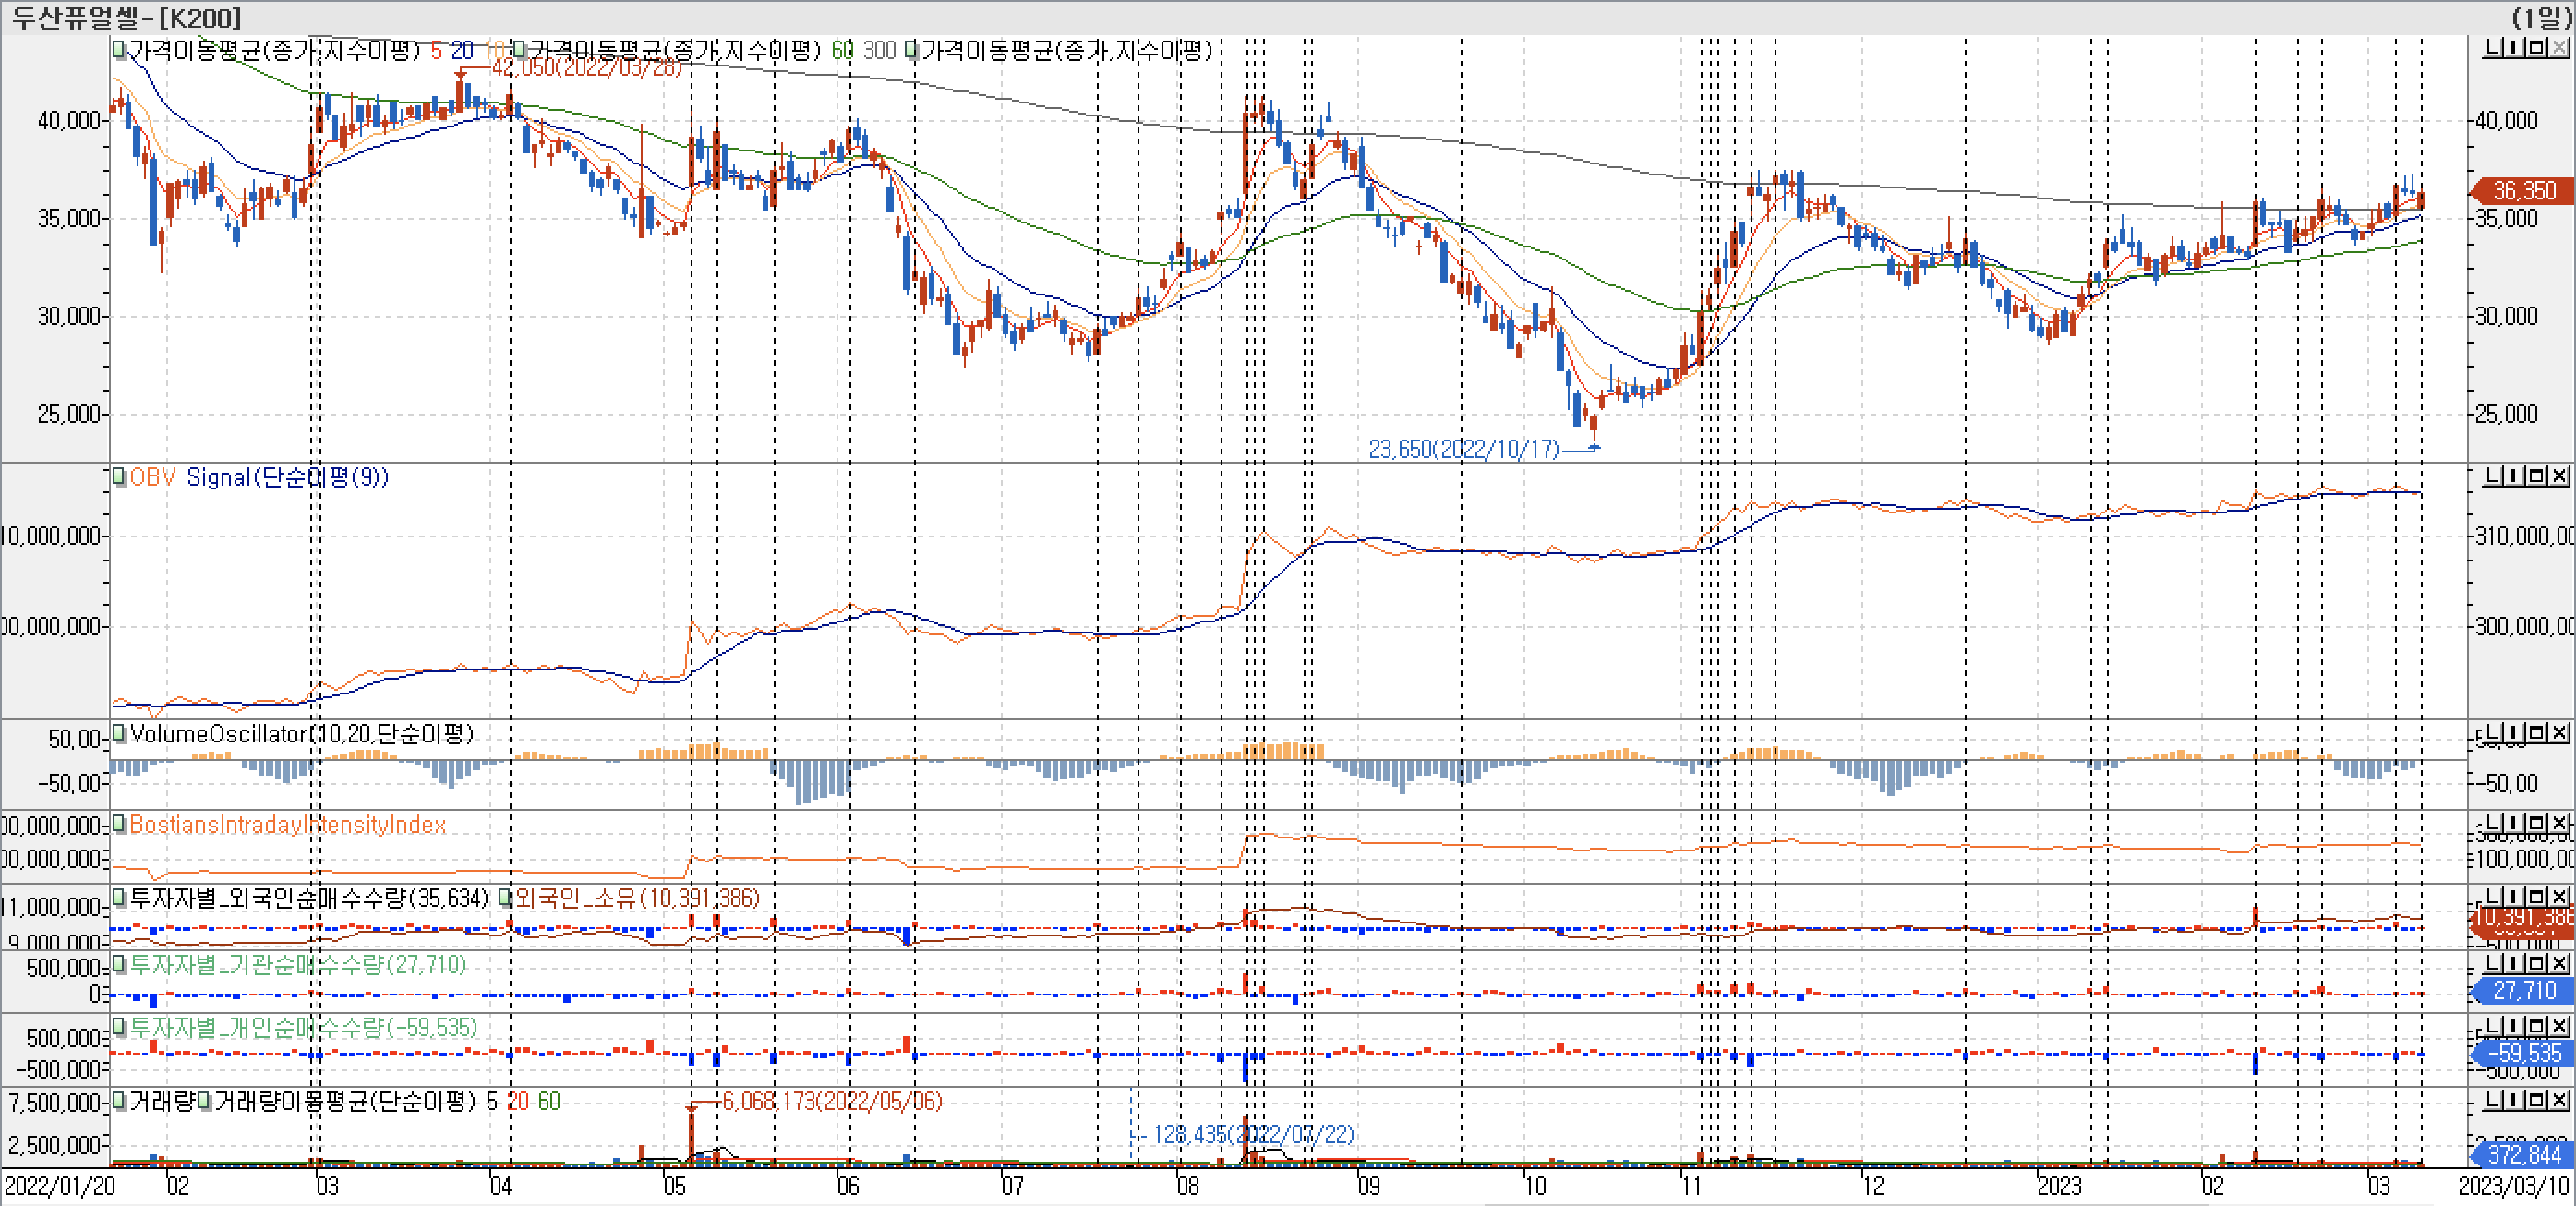Toggle the OBV indicator checkbox

(x=119, y=477)
